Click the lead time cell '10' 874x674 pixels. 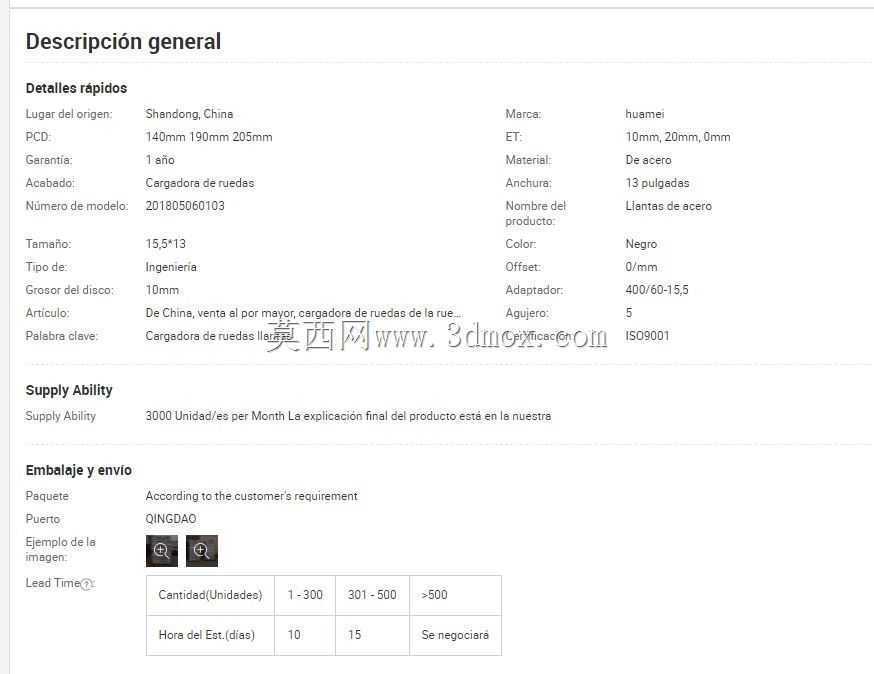(305, 635)
